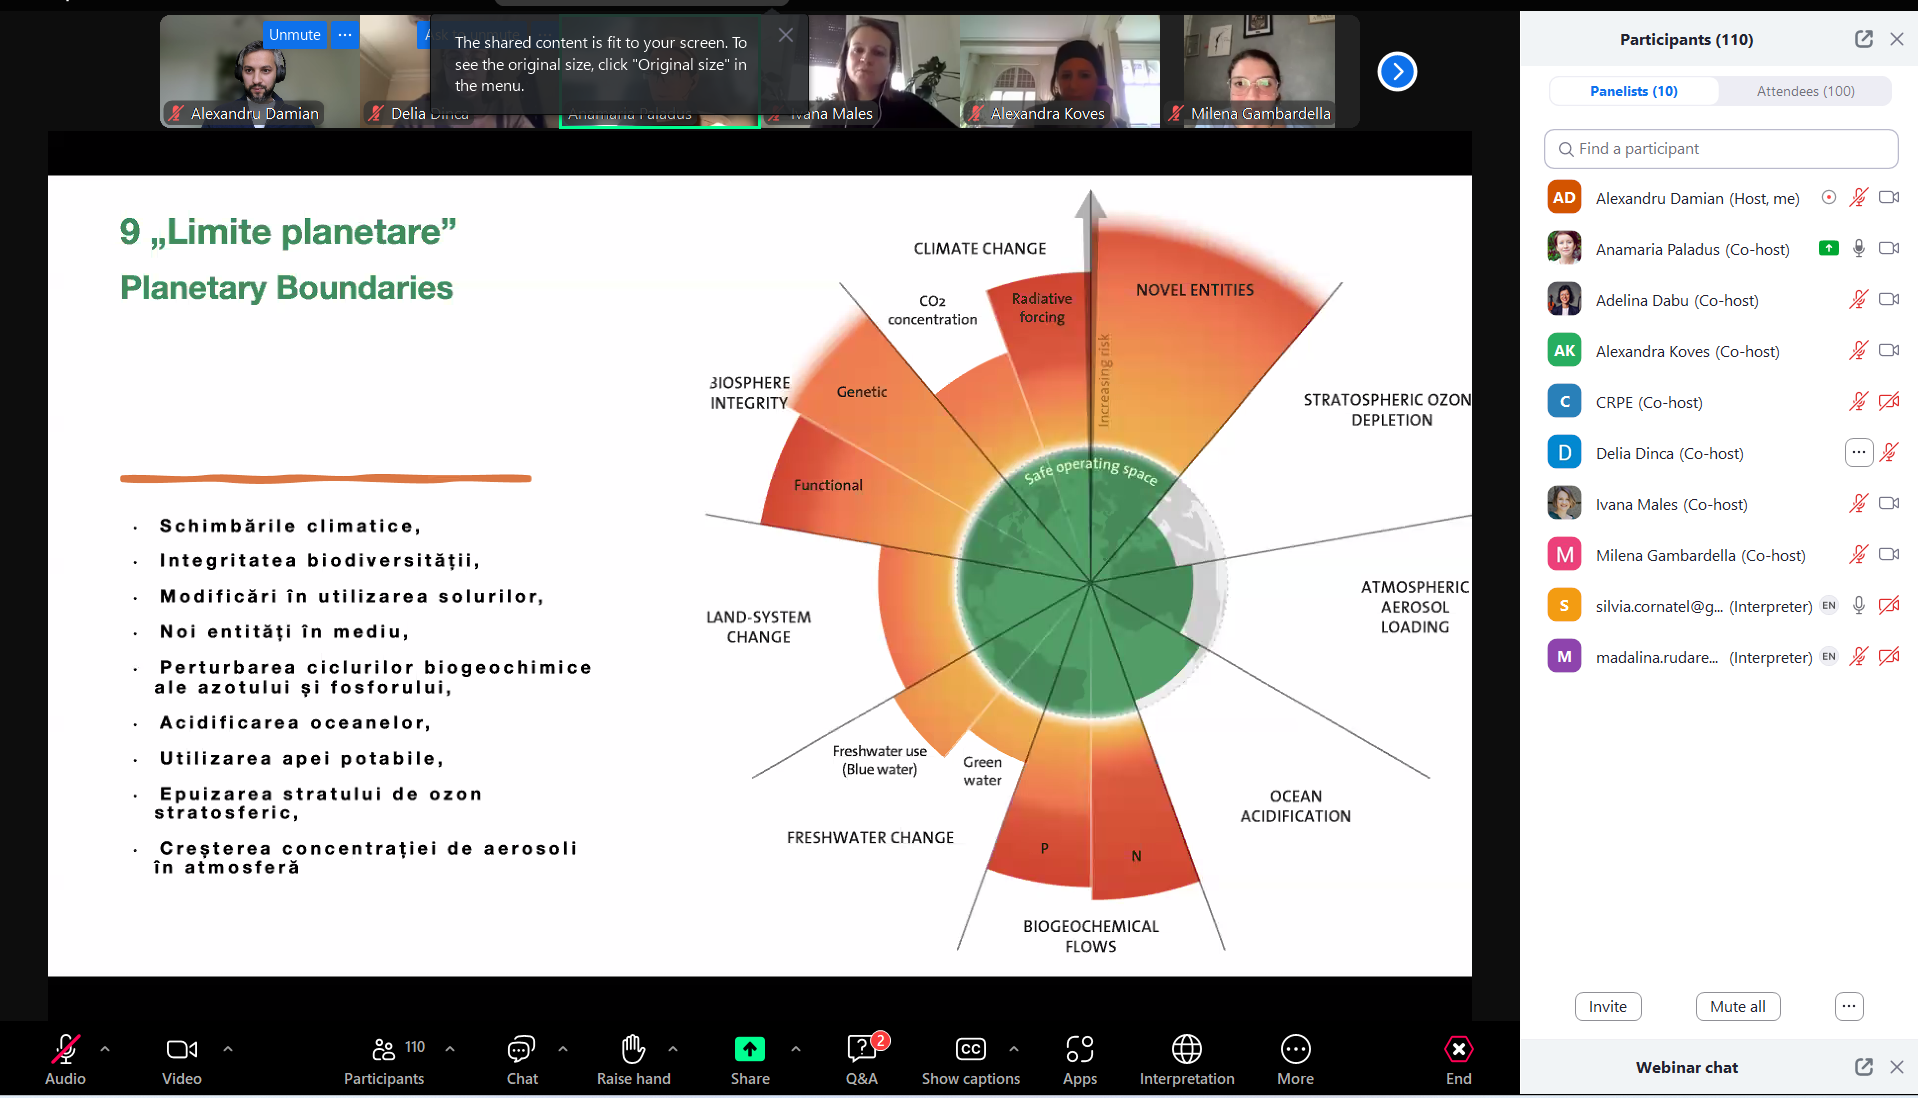Pop out the Participants panel

coord(1863,39)
